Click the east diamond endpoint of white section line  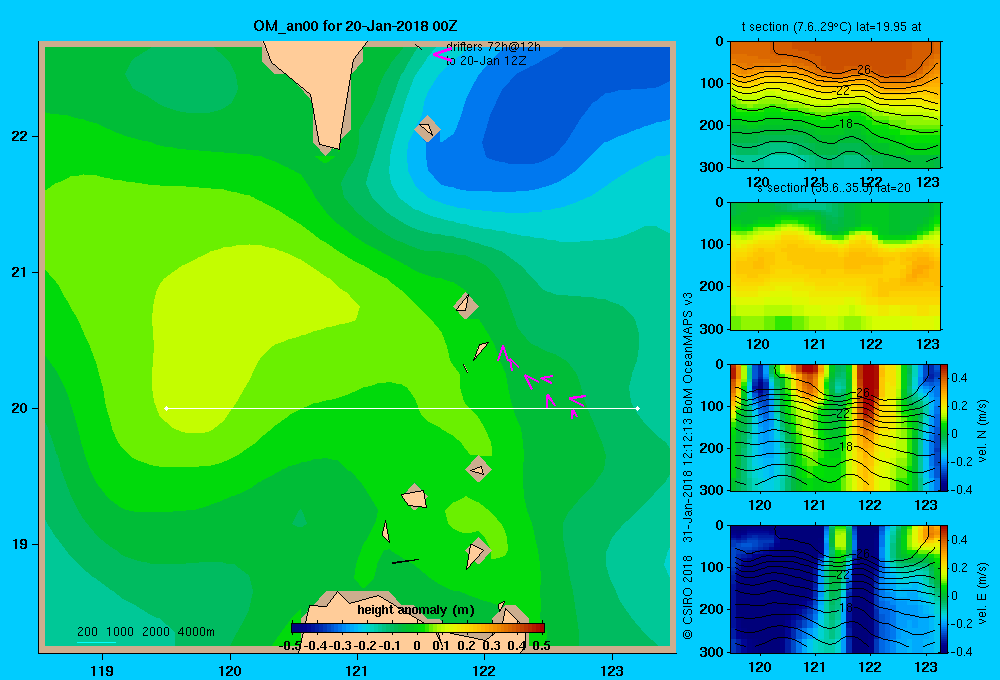click(638, 408)
